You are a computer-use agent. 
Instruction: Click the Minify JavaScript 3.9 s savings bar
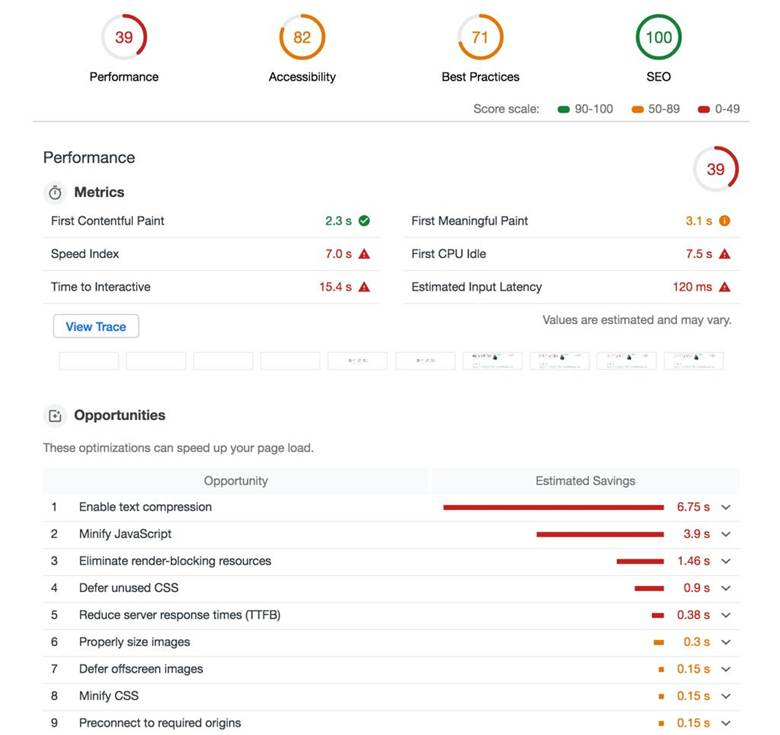[600, 534]
